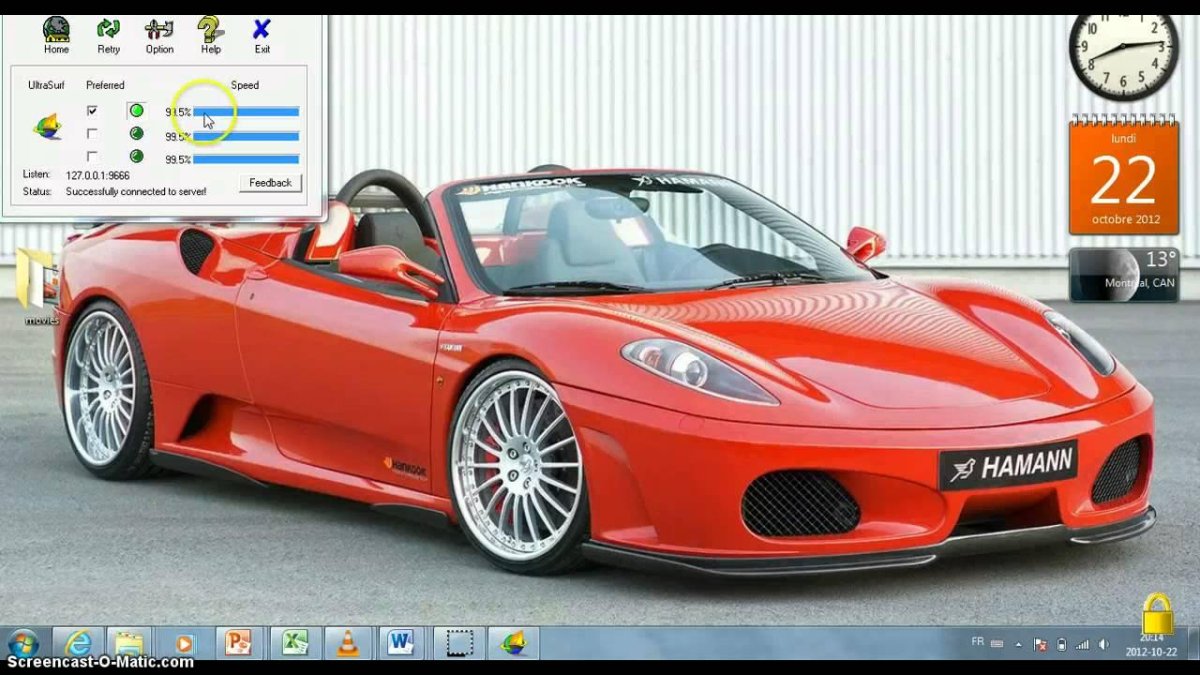Image resolution: width=1200 pixels, height=675 pixels.
Task: Show hidden tray icons with the arrow
Action: click(1018, 644)
